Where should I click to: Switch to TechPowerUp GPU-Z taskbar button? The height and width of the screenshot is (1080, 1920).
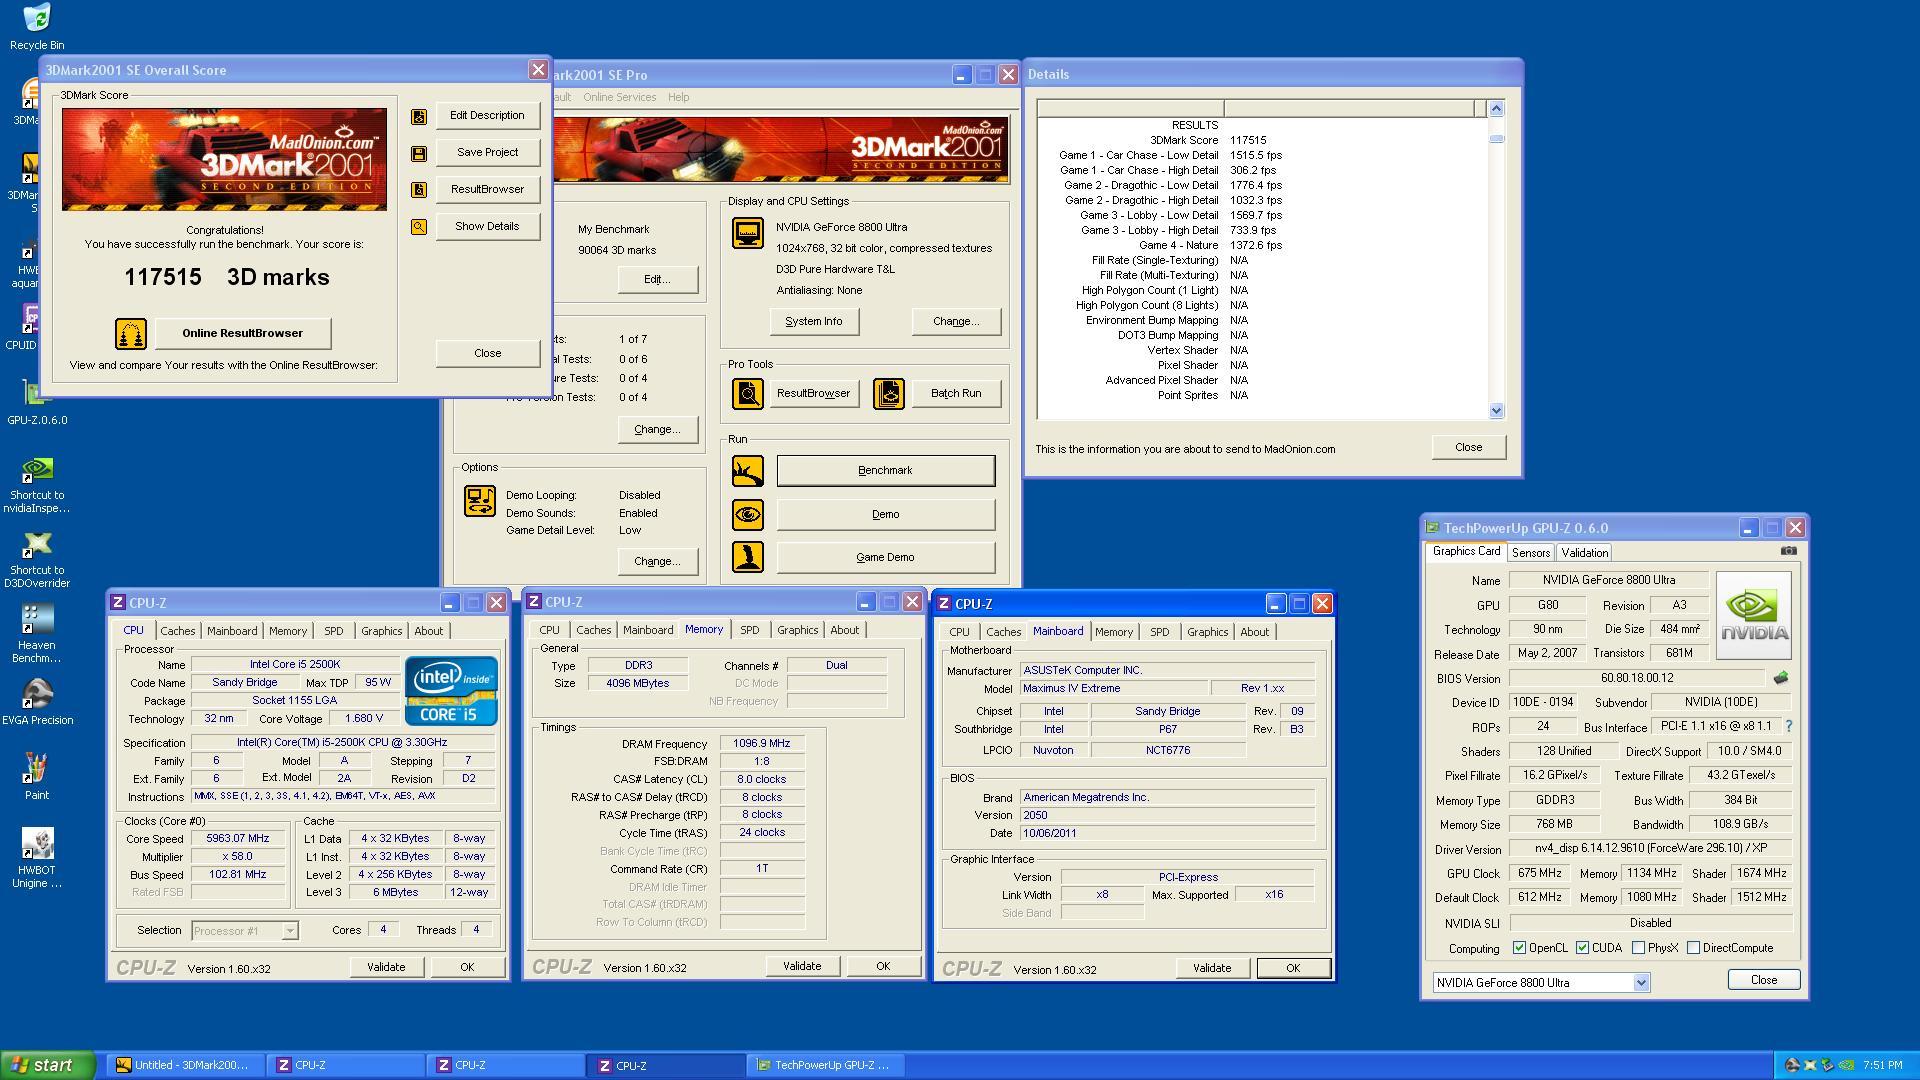(825, 1065)
